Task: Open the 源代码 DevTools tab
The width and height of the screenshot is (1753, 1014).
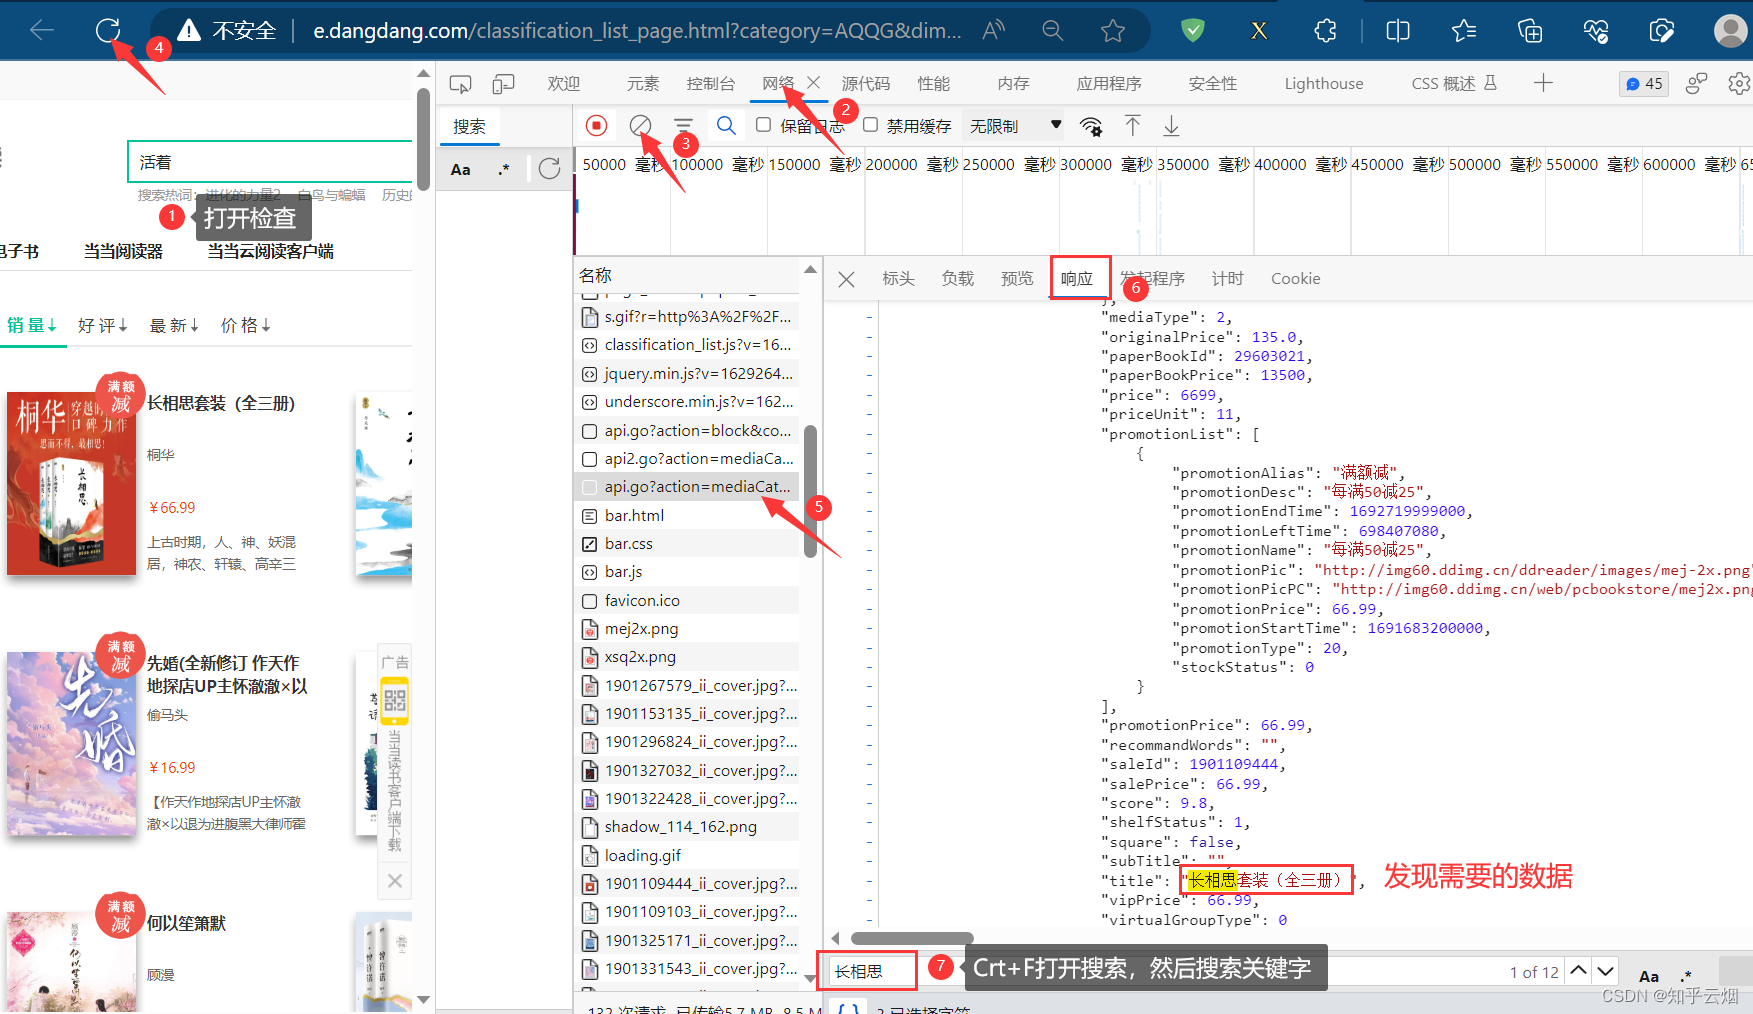Action: pyautogui.click(x=866, y=84)
